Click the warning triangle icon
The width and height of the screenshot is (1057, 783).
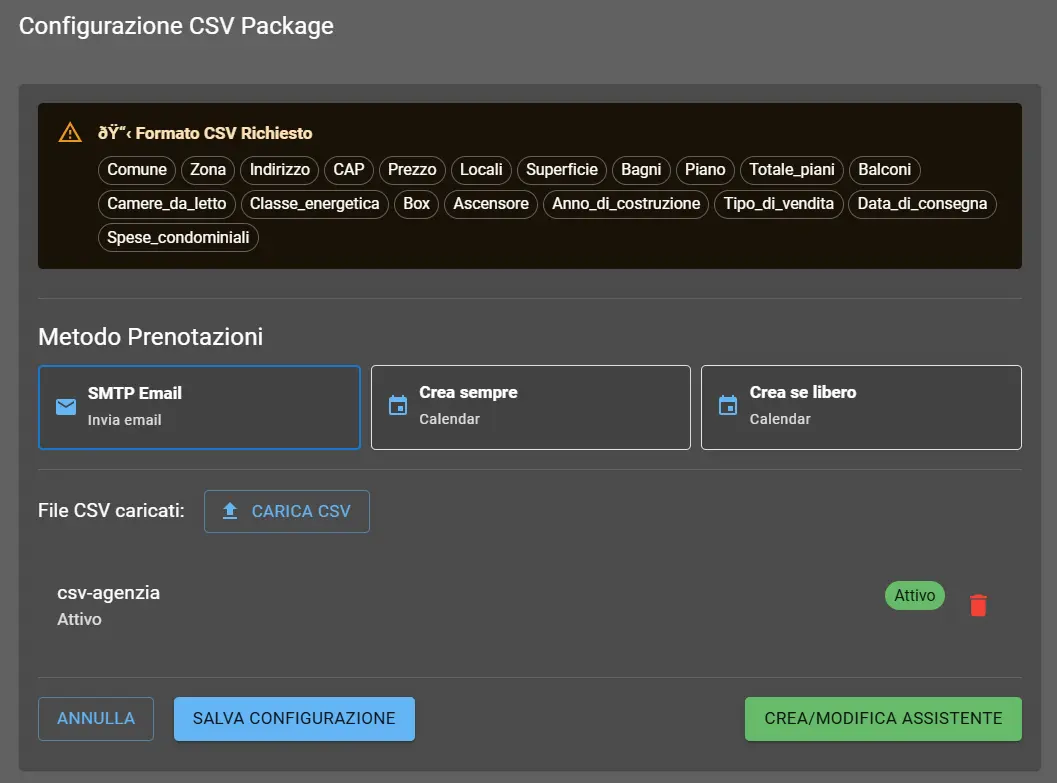pyautogui.click(x=69, y=131)
